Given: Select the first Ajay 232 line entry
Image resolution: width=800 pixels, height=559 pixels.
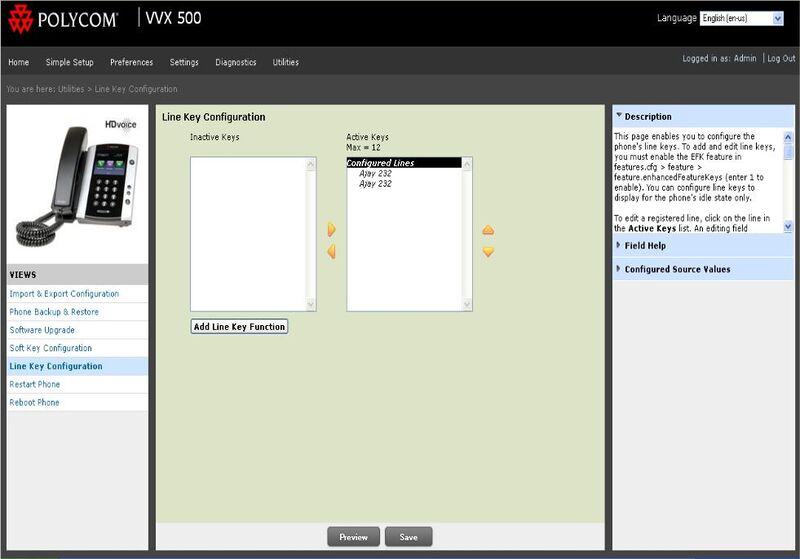Looking at the screenshot, I should coord(375,173).
